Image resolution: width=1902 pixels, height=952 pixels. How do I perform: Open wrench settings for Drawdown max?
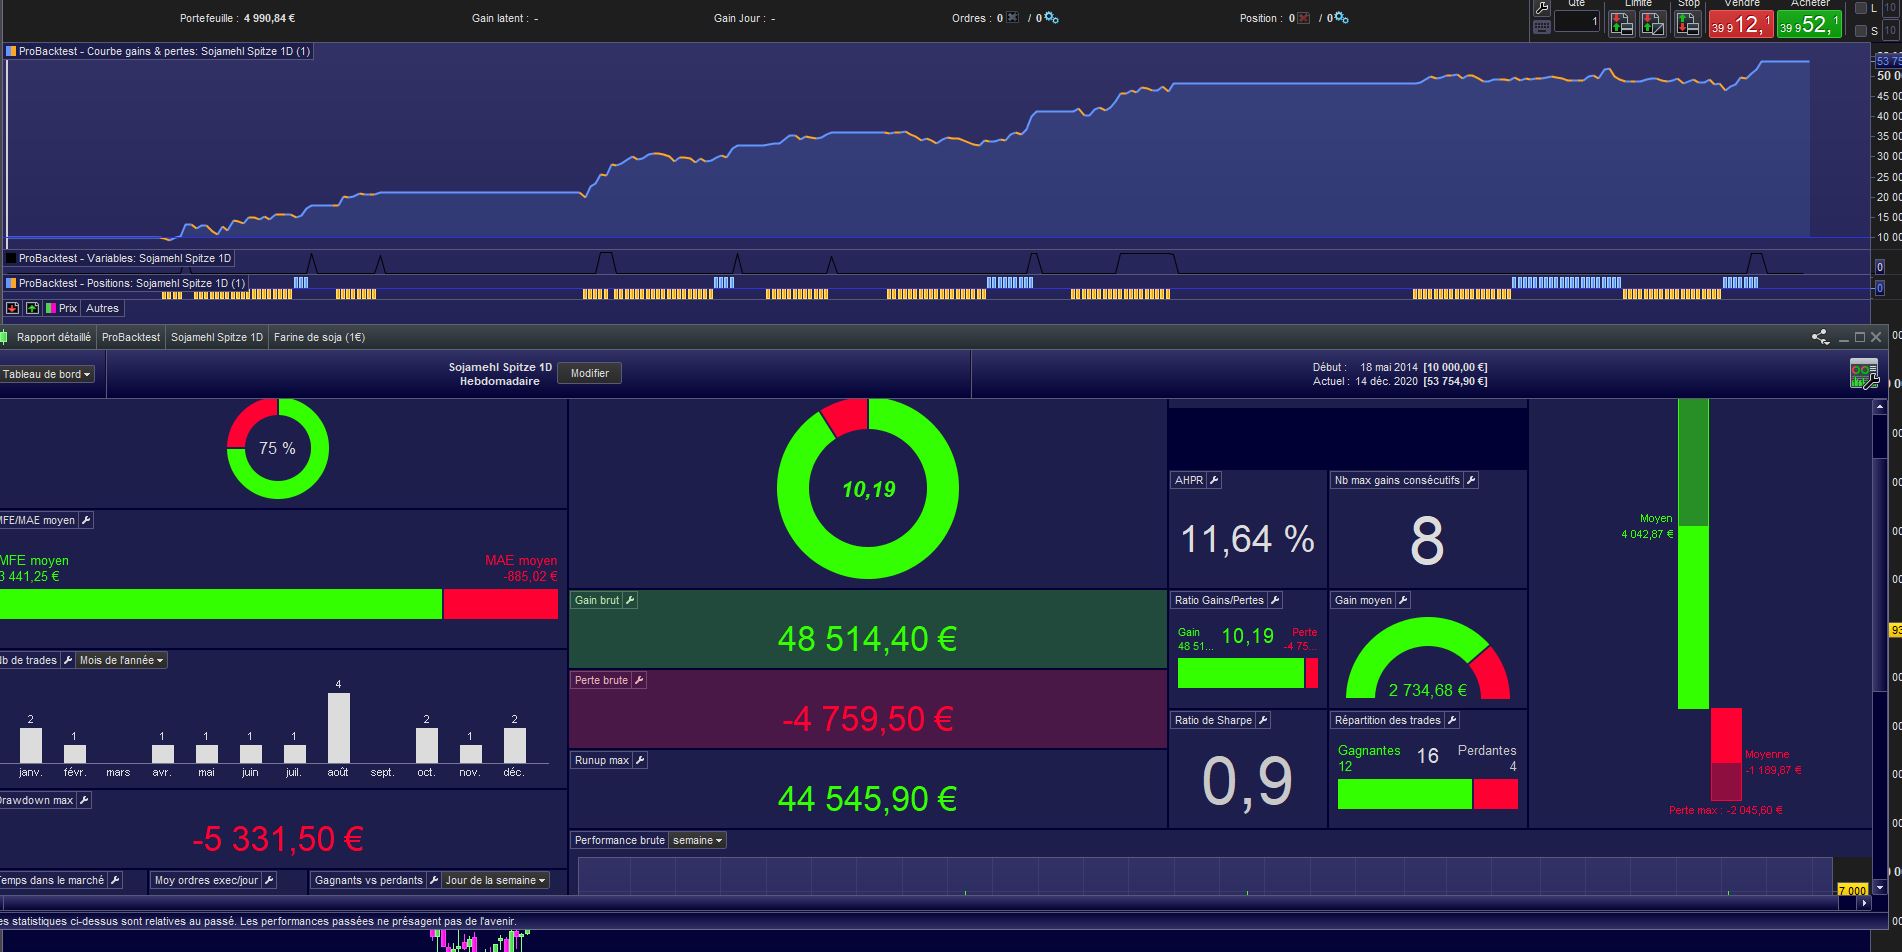[x=84, y=800]
